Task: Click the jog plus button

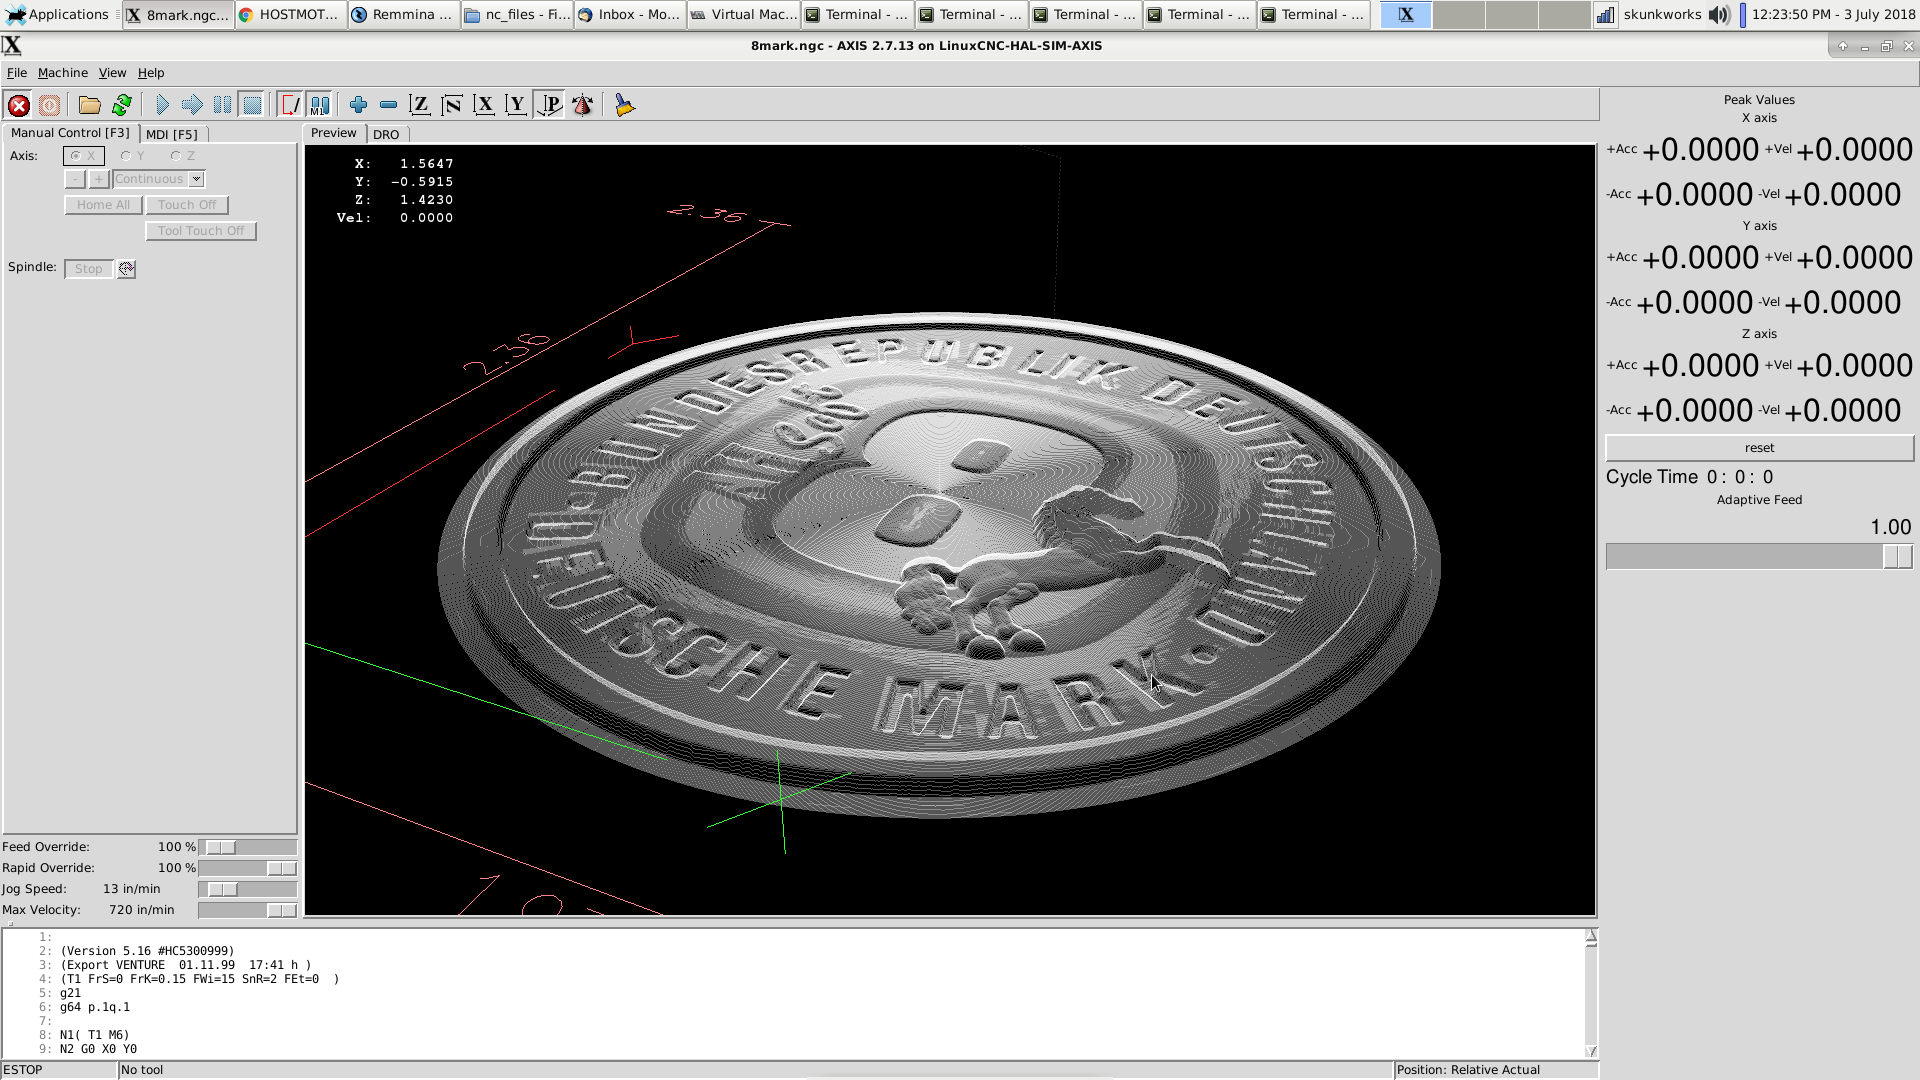Action: (x=99, y=179)
